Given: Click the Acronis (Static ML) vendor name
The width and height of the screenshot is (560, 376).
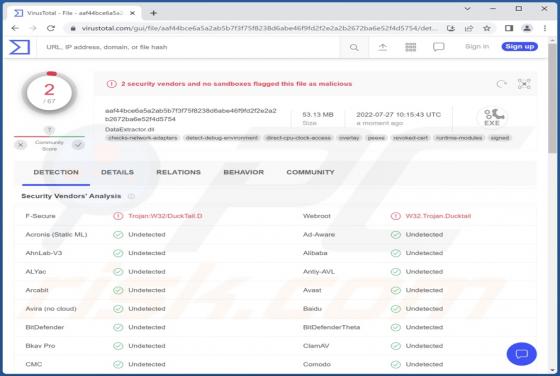Looking at the screenshot, I should 56,235.
